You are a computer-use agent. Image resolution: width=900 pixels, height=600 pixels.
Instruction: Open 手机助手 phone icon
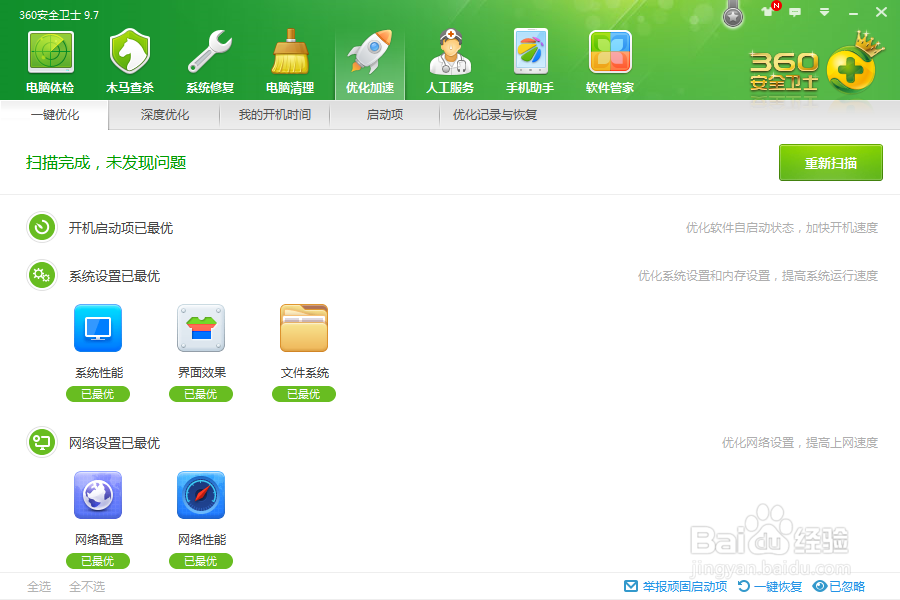pos(530,52)
